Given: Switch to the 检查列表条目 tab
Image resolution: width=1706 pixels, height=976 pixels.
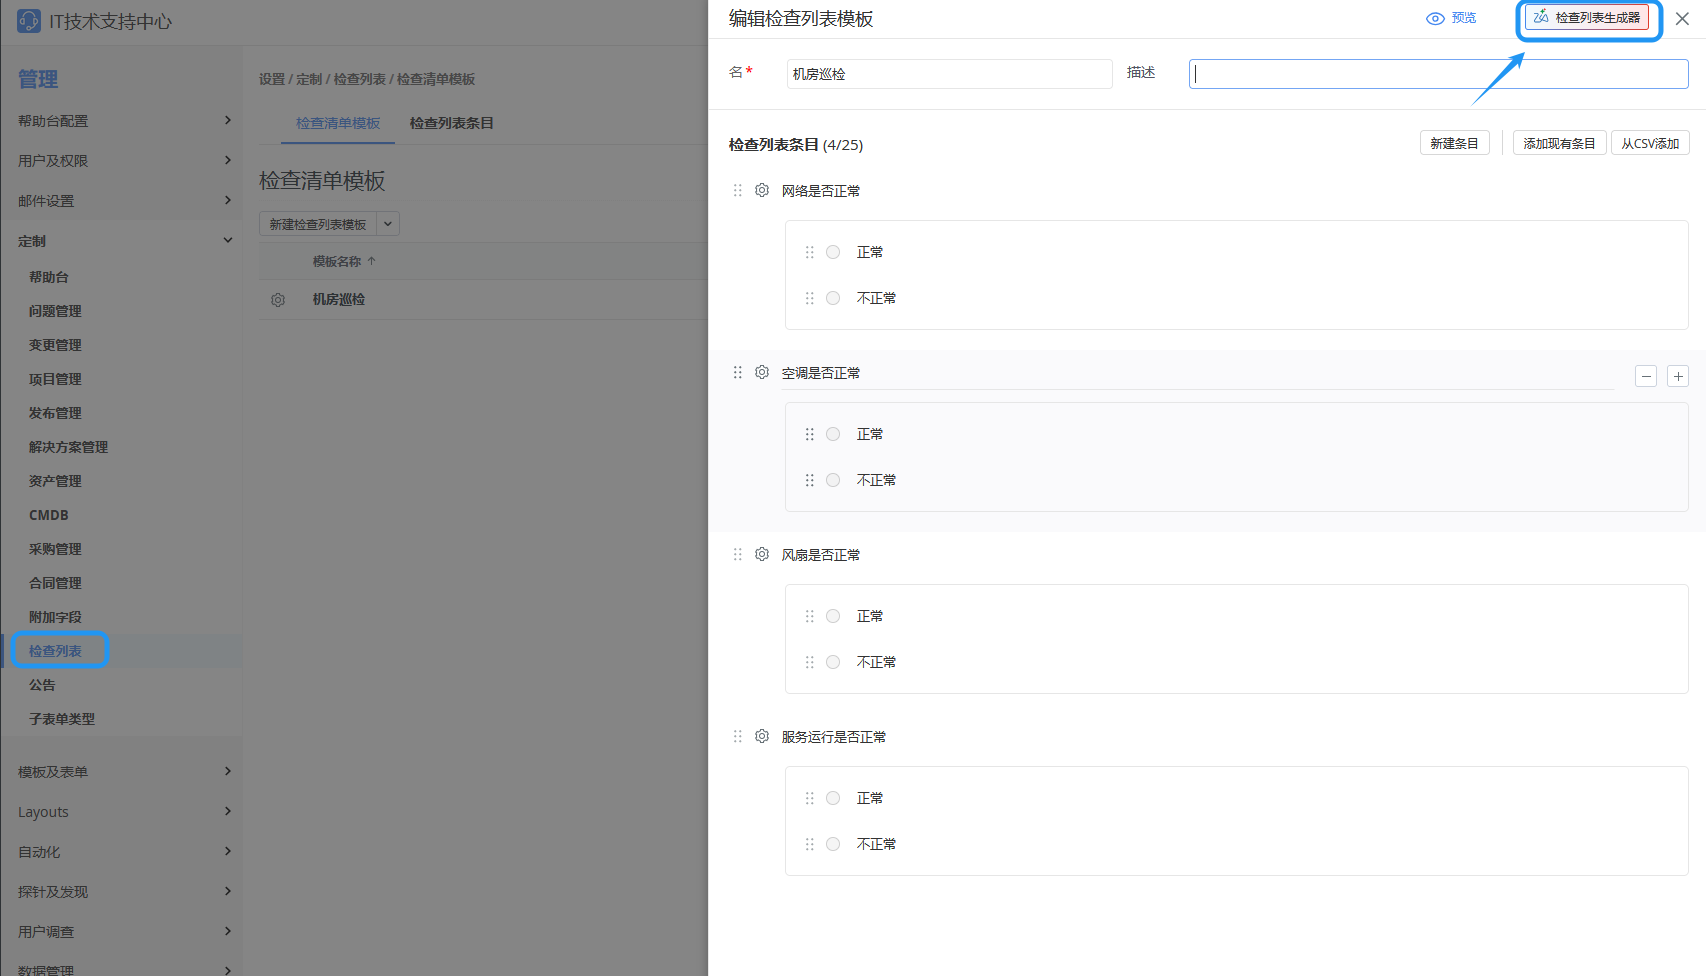Looking at the screenshot, I should tap(451, 123).
